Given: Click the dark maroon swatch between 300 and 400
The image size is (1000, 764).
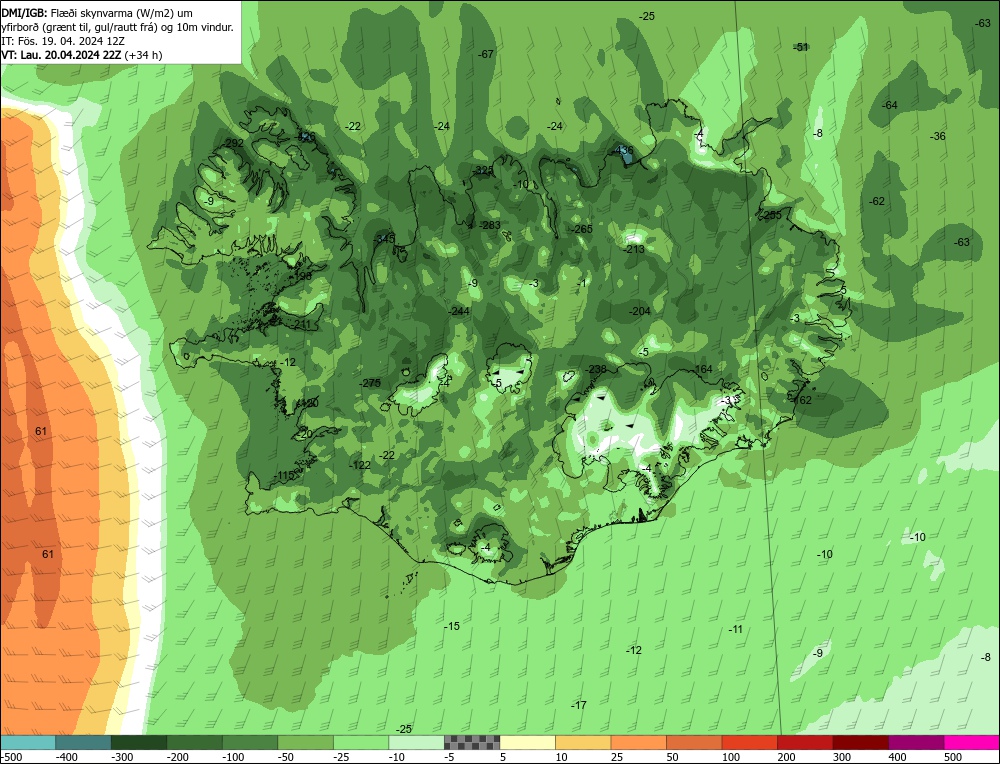Looking at the screenshot, I should pyautogui.click(x=860, y=742).
